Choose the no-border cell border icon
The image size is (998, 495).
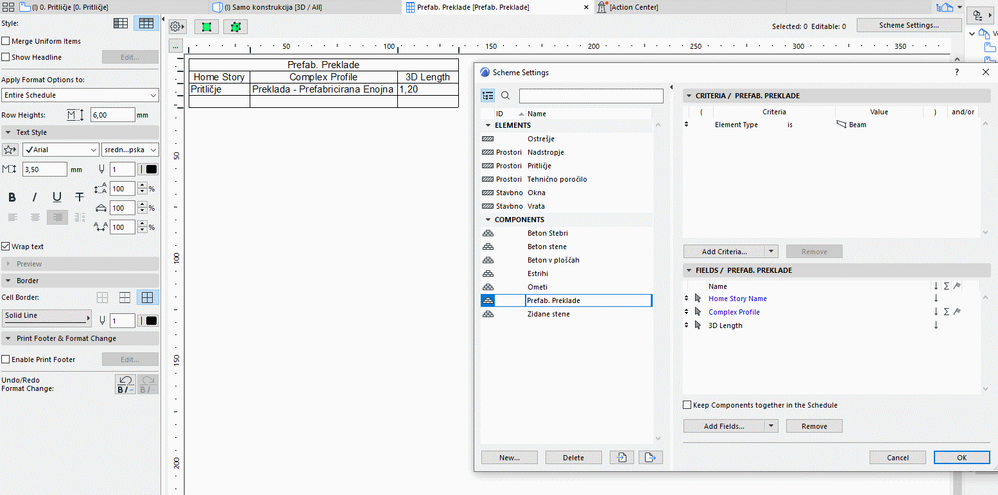pyautogui.click(x=102, y=297)
